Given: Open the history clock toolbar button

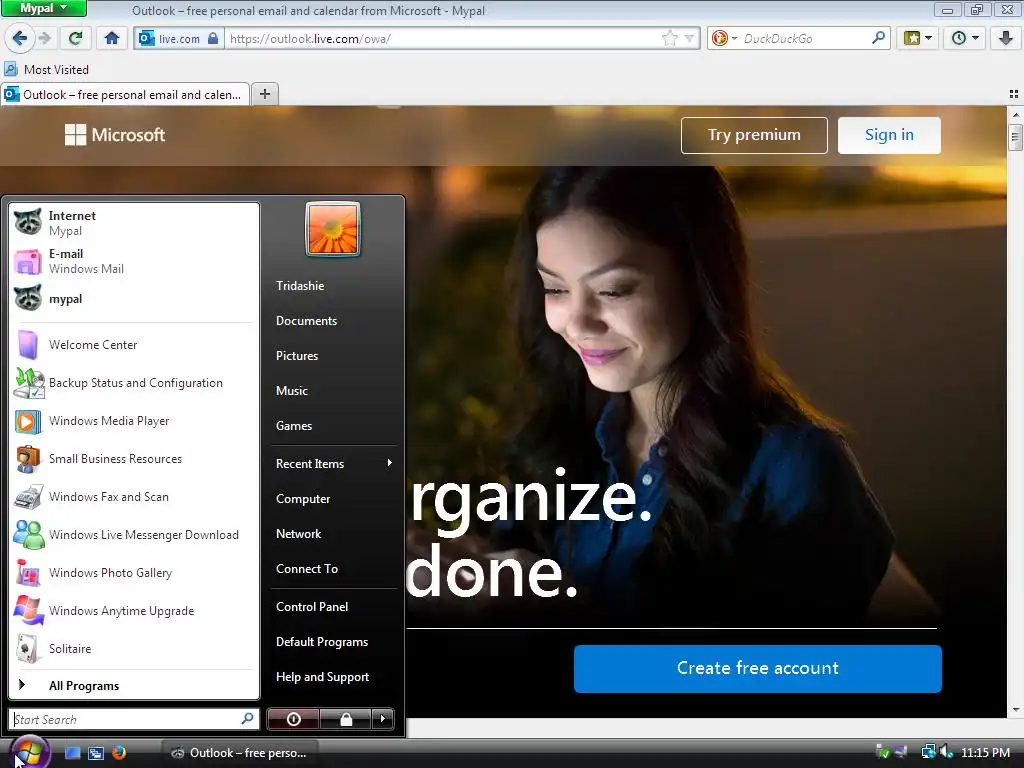Looking at the screenshot, I should tap(965, 39).
